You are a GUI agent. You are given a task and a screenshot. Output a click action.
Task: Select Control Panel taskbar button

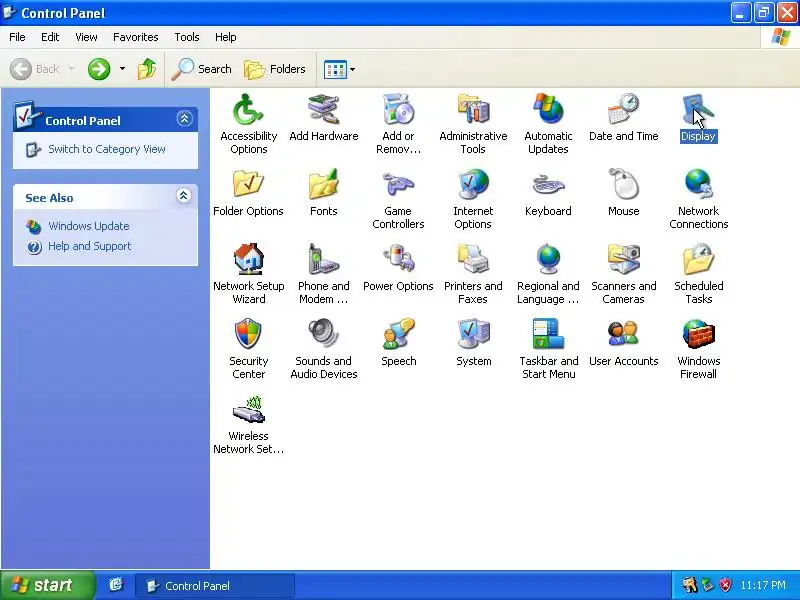(x=215, y=586)
